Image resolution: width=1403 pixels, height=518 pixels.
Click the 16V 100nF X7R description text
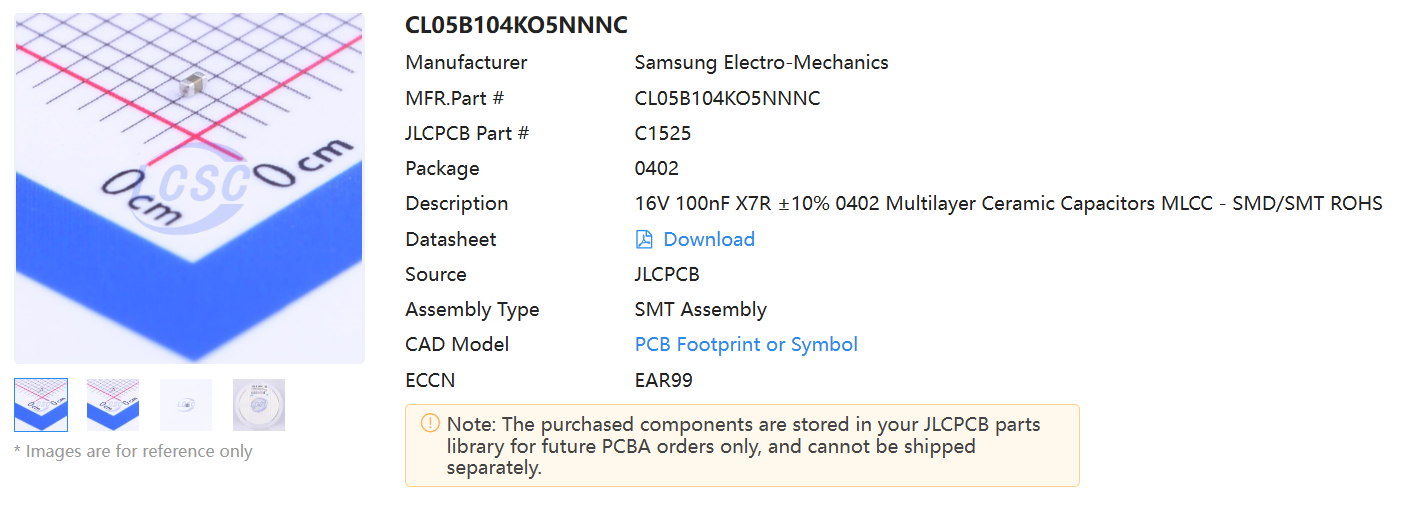click(x=1008, y=203)
